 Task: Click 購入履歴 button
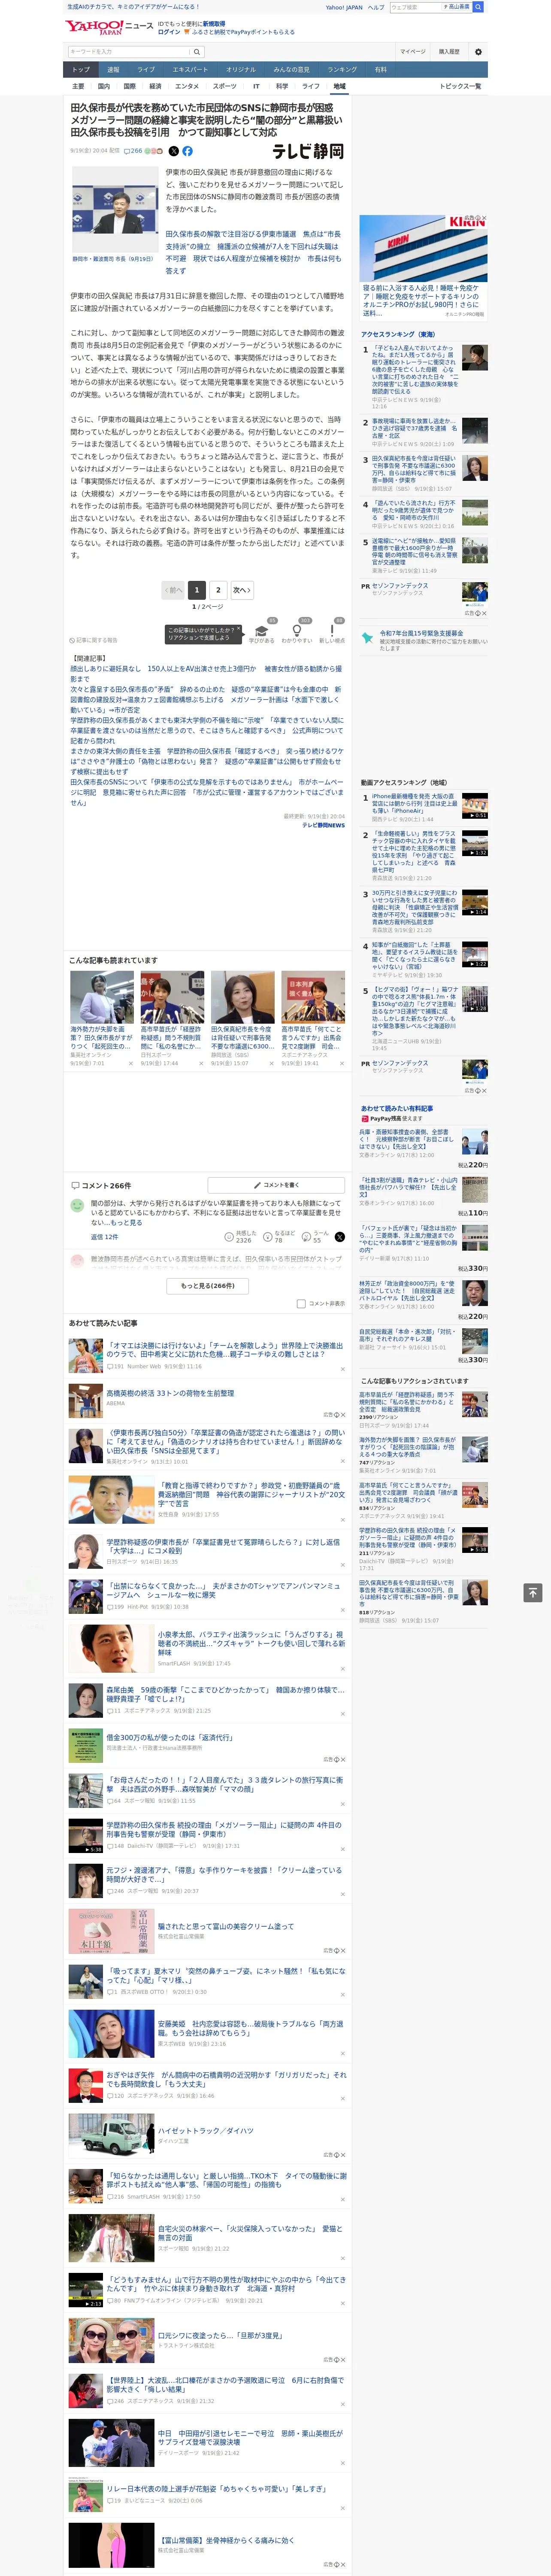tap(449, 52)
